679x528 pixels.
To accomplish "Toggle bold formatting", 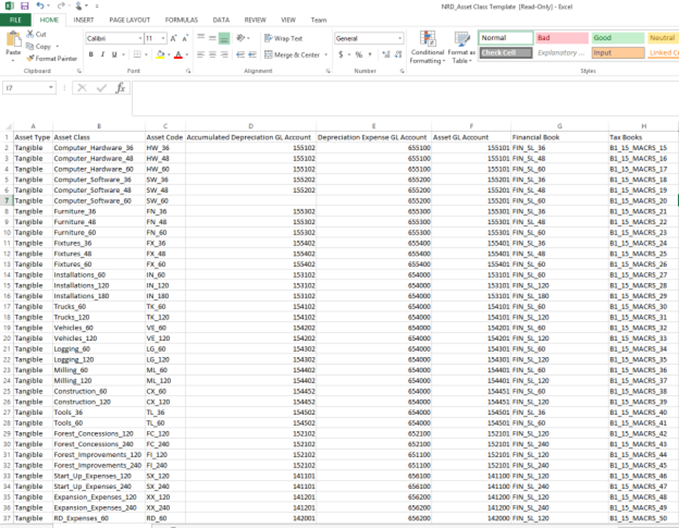I will click(91, 55).
